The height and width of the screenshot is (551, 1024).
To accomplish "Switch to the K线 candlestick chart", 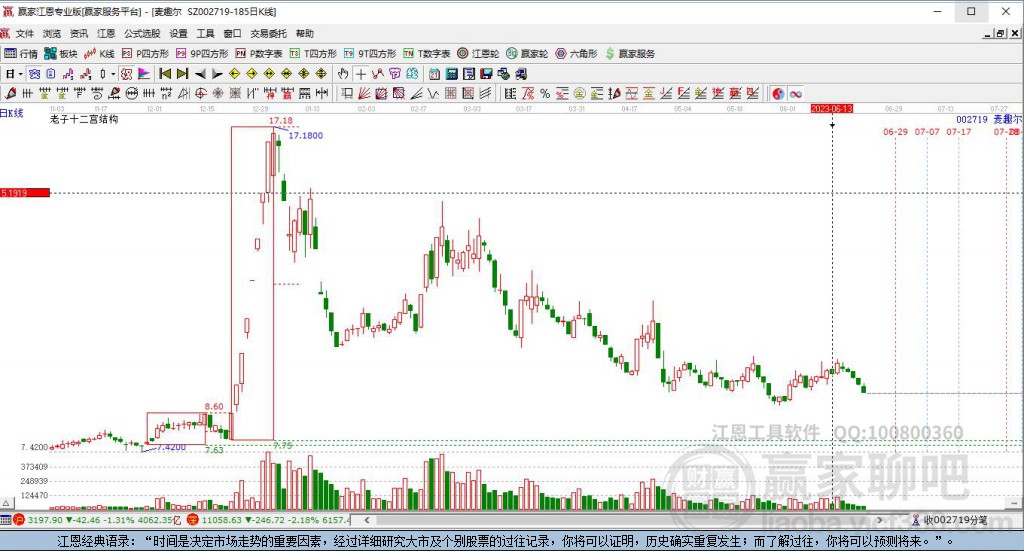I will (99, 54).
